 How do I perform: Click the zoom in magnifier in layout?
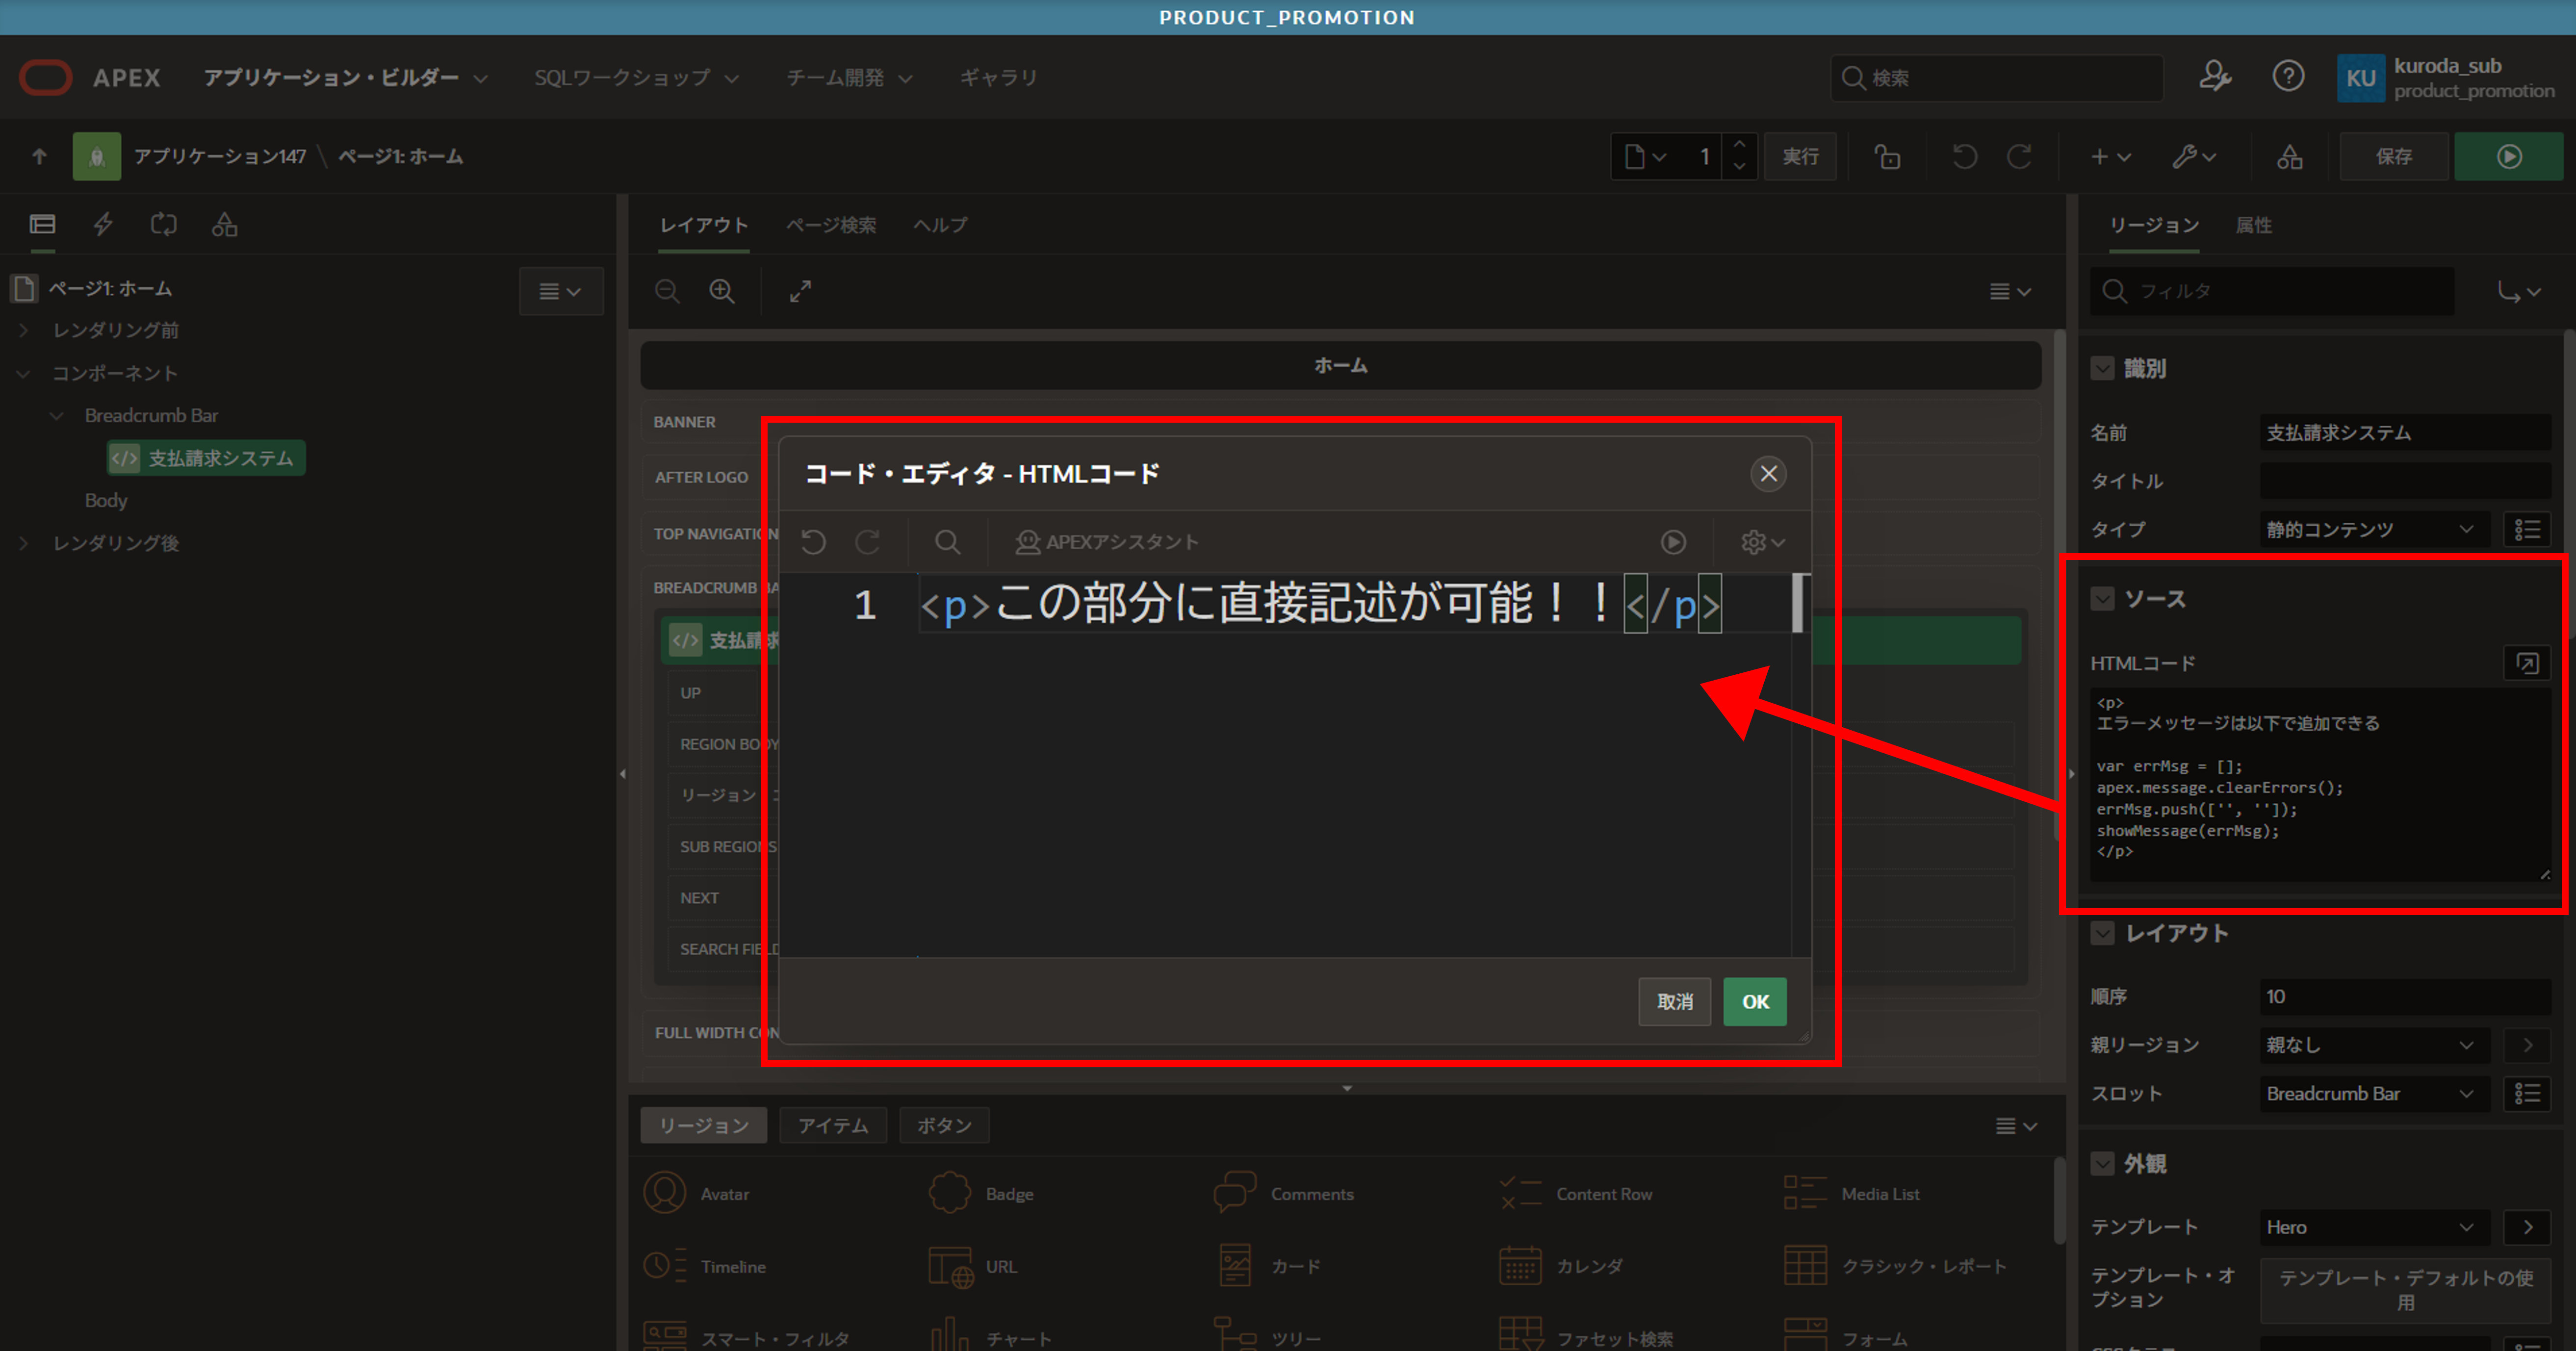click(x=721, y=291)
